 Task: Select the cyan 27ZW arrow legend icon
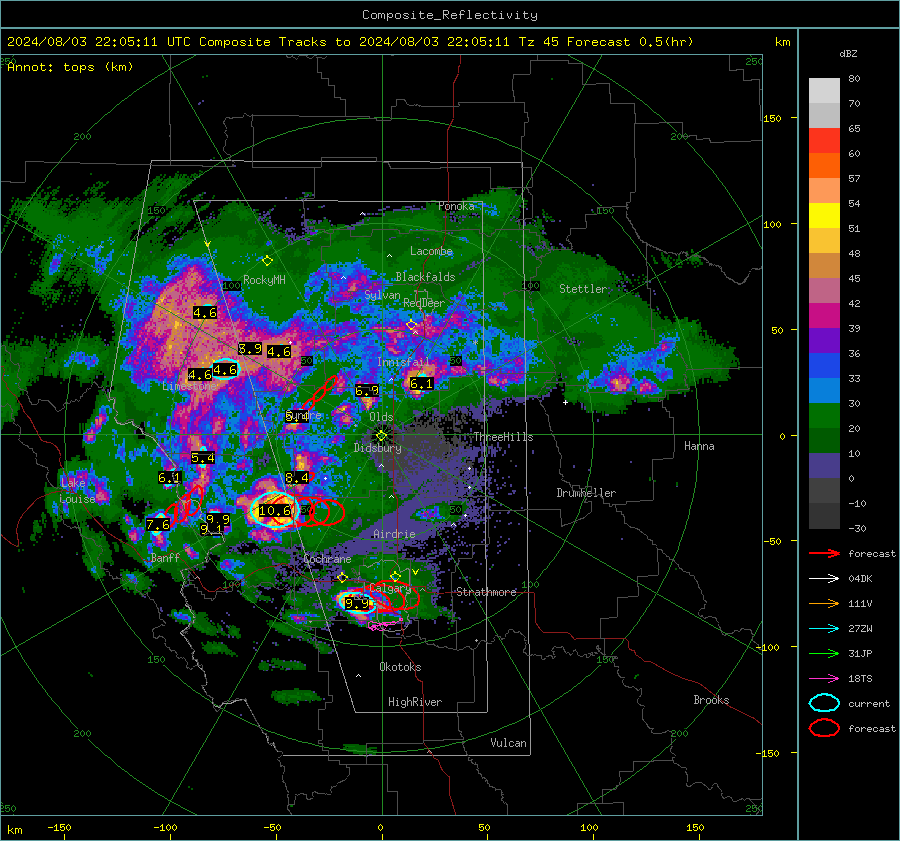(x=824, y=629)
